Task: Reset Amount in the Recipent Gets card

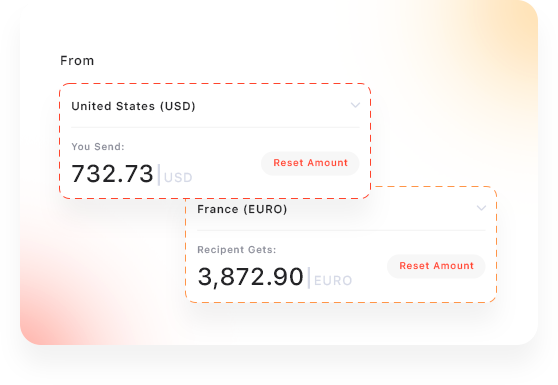Action: 436,266
